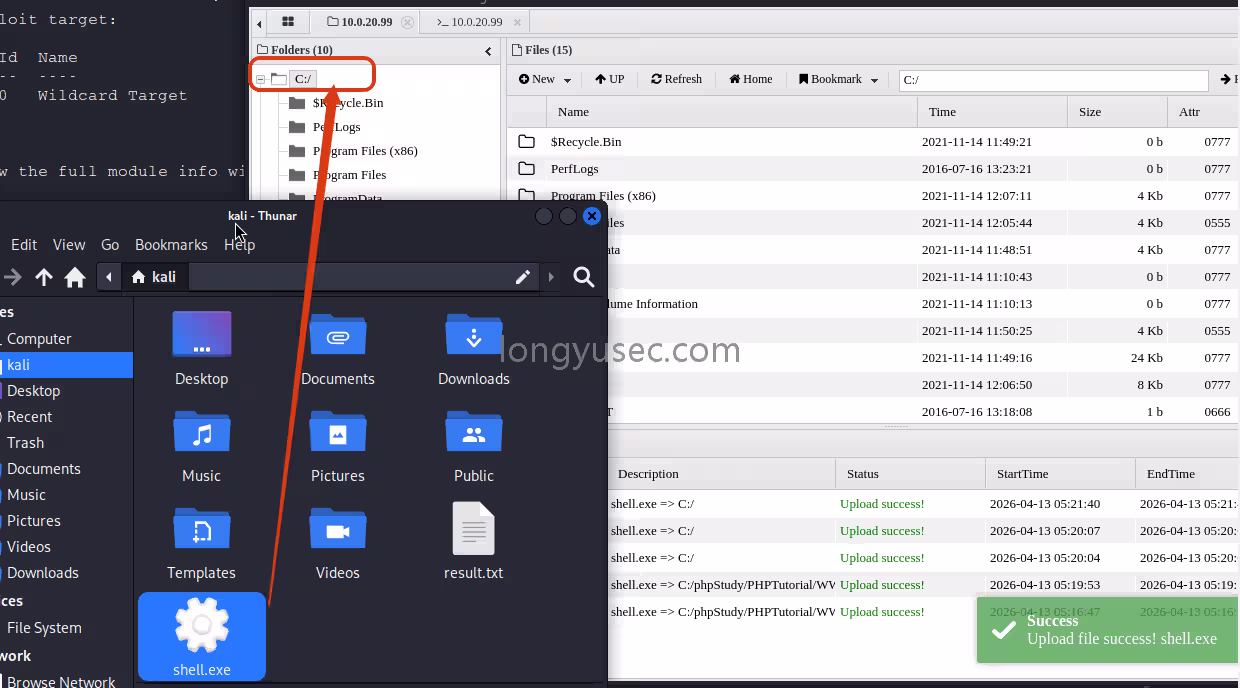Close the Thunar window
The height and width of the screenshot is (688, 1240).
pos(592,216)
